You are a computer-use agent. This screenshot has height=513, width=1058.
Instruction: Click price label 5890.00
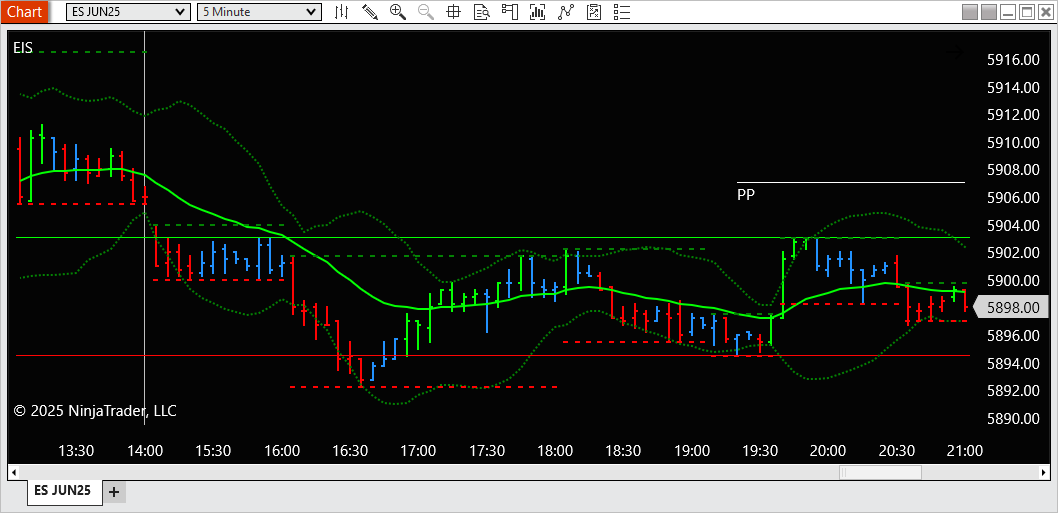tap(1013, 418)
